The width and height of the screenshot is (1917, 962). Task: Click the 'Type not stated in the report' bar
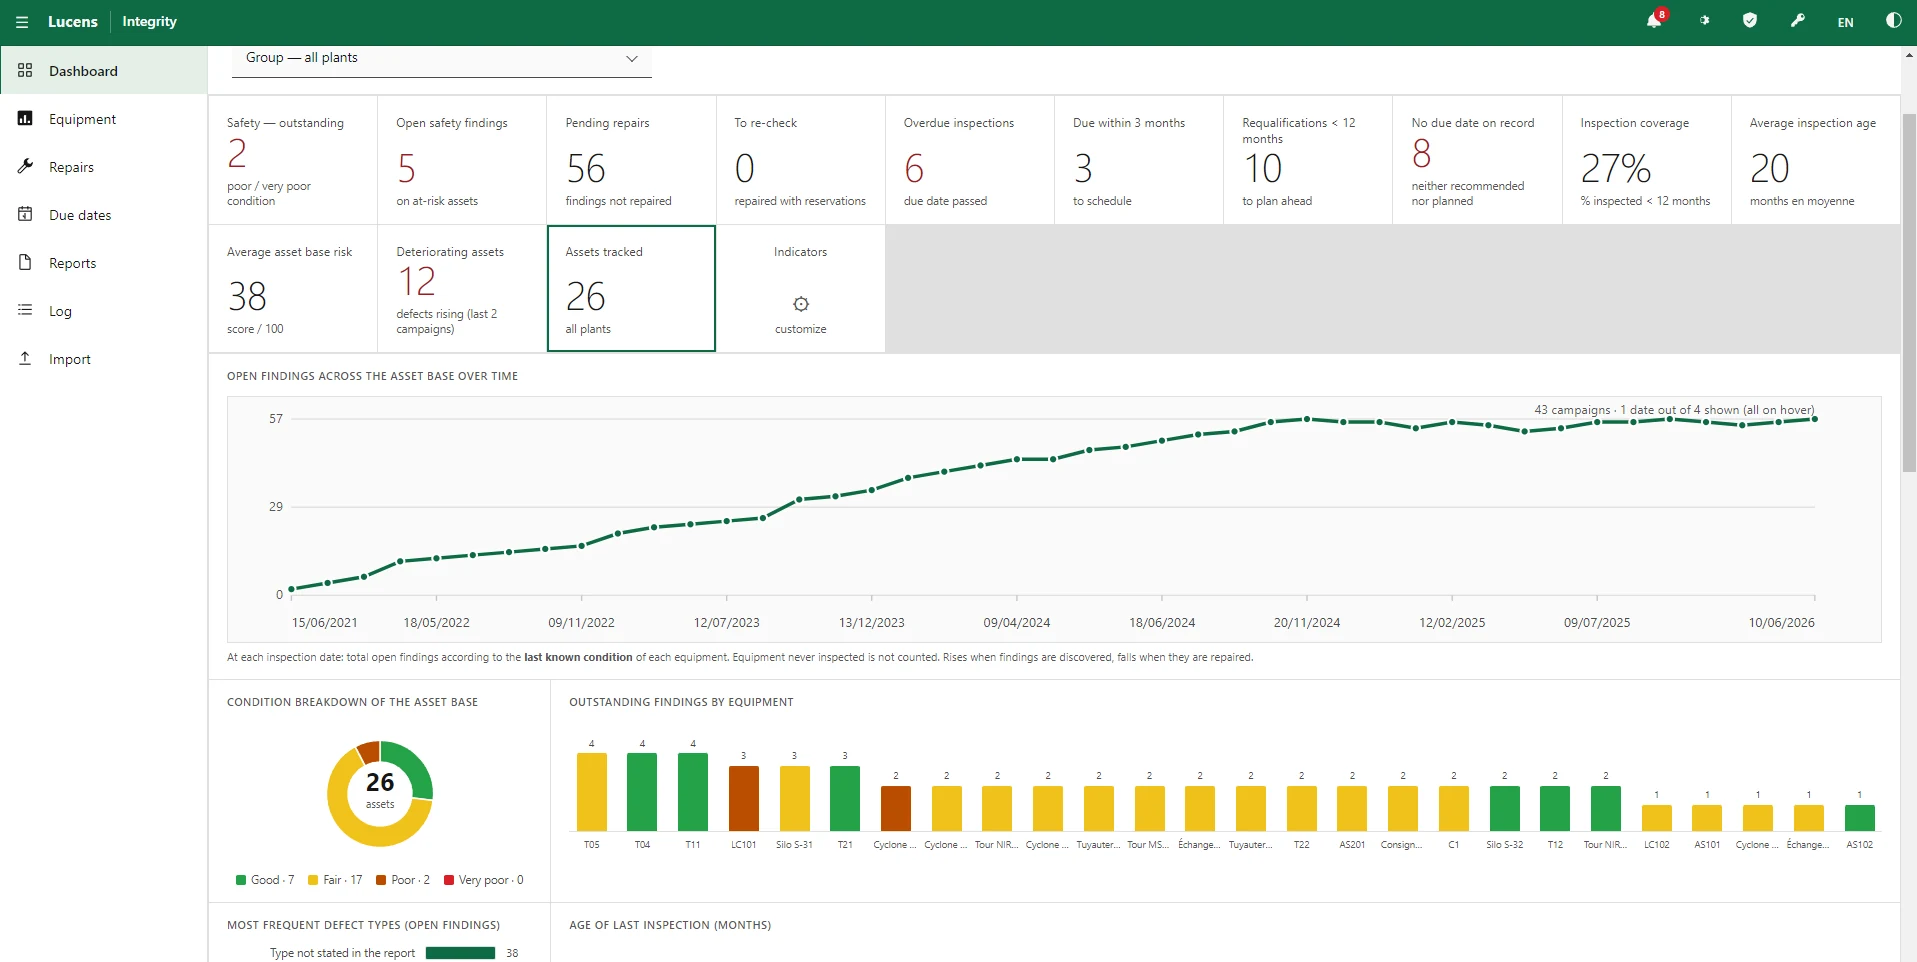point(460,953)
